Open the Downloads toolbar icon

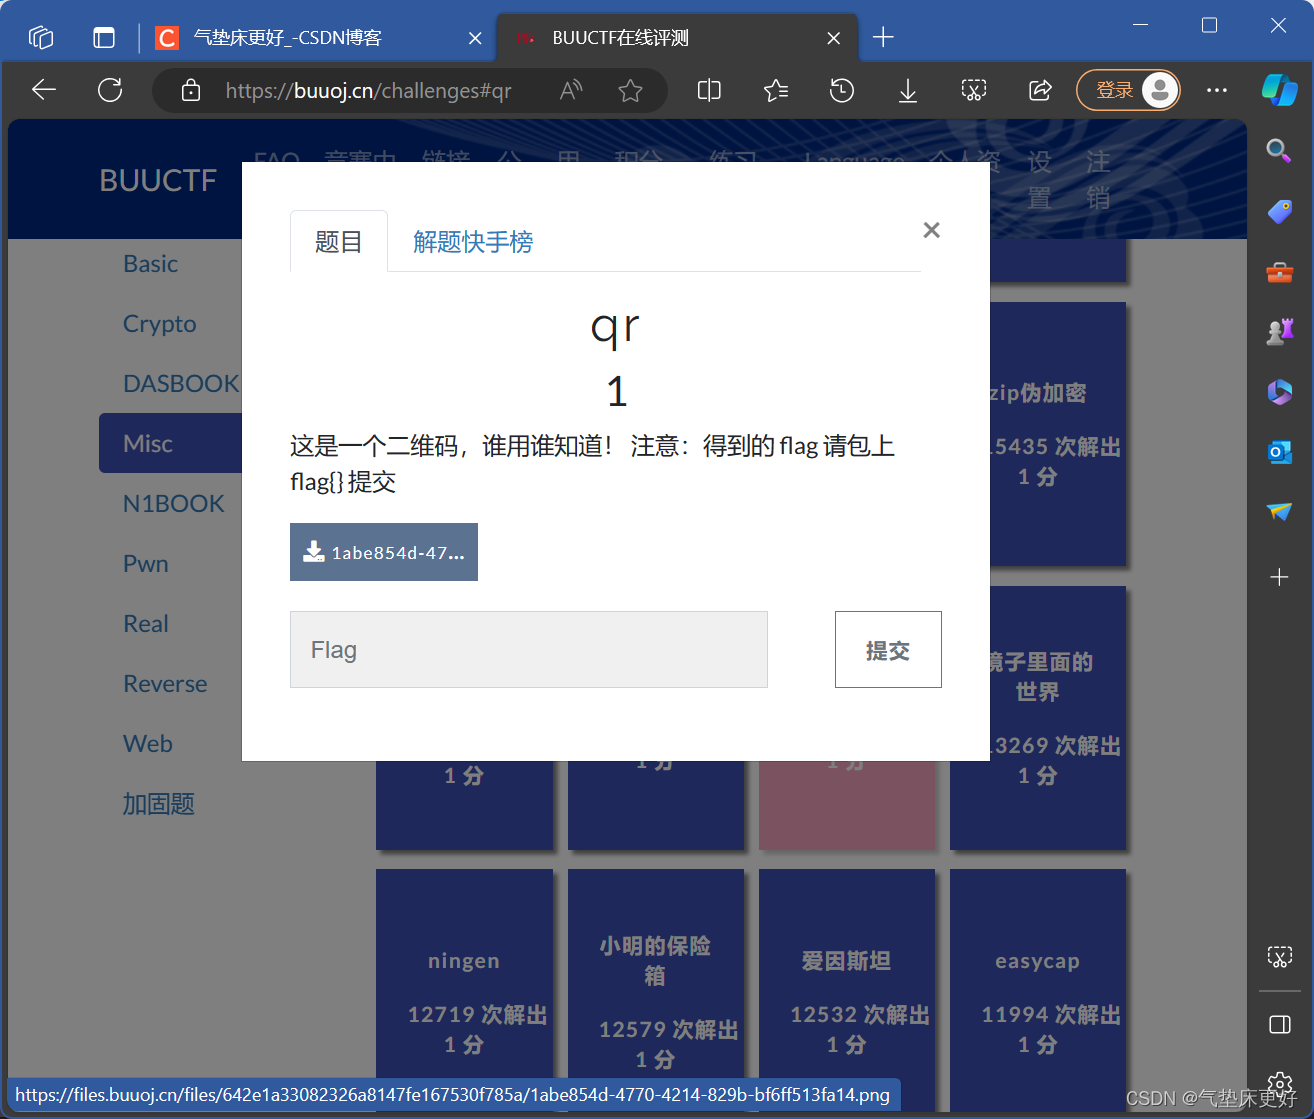click(x=907, y=90)
